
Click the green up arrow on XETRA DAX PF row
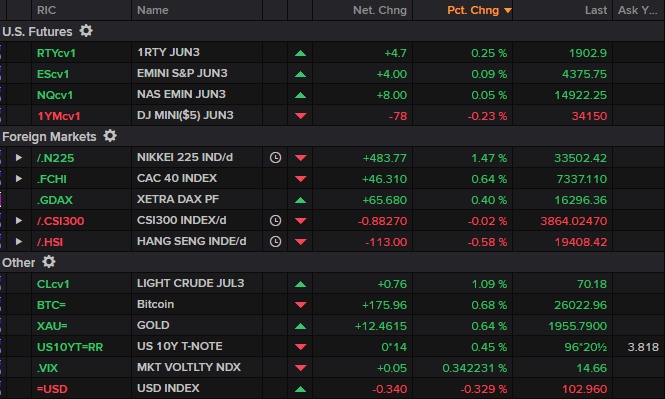[x=300, y=200]
